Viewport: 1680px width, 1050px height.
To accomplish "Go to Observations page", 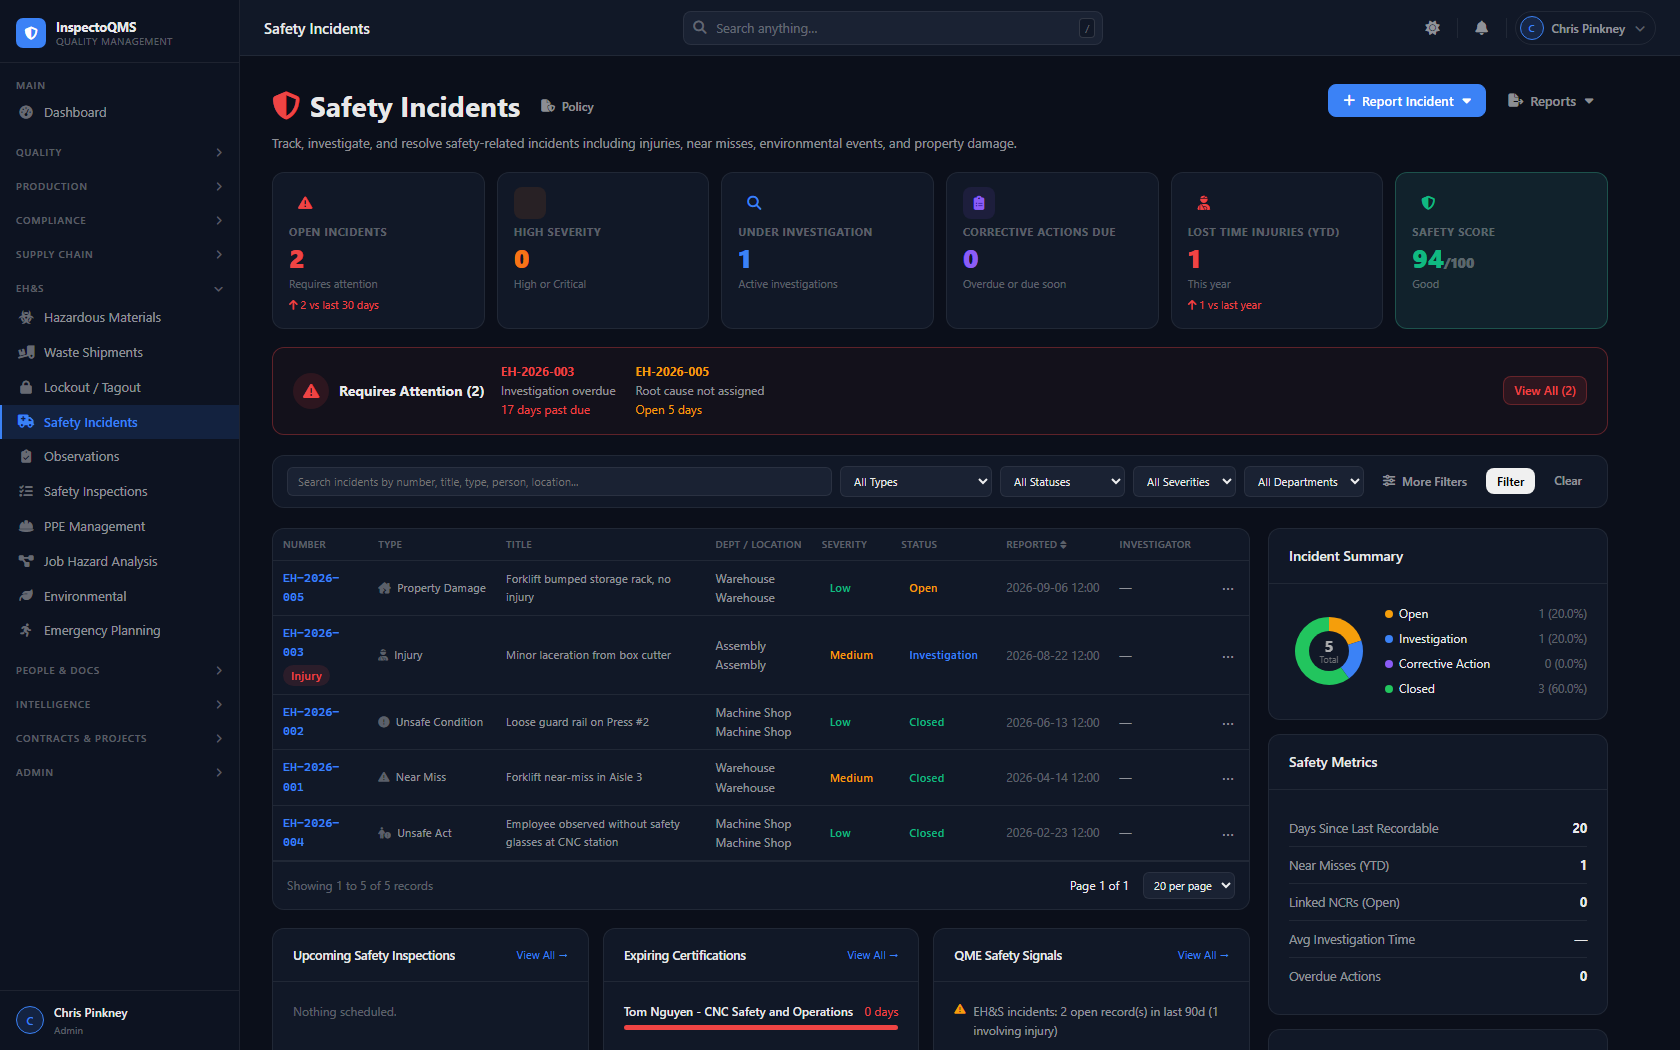I will click(x=81, y=456).
